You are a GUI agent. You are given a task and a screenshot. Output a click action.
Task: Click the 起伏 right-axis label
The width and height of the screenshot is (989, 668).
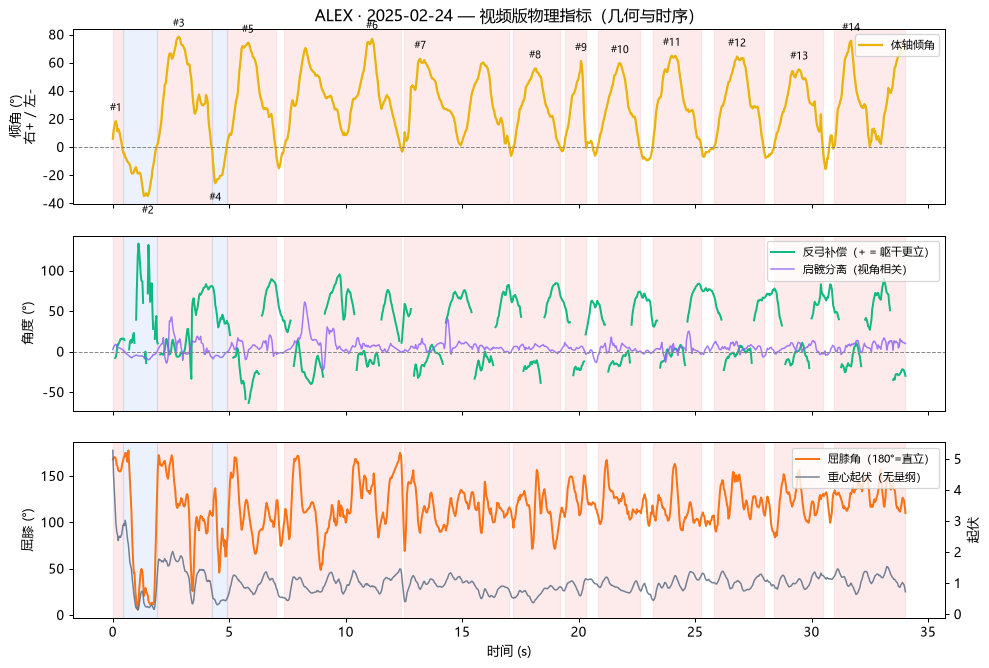click(973, 530)
